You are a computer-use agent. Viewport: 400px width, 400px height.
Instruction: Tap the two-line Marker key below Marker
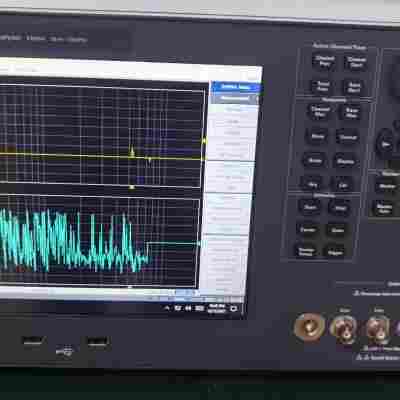pyautogui.click(x=384, y=209)
